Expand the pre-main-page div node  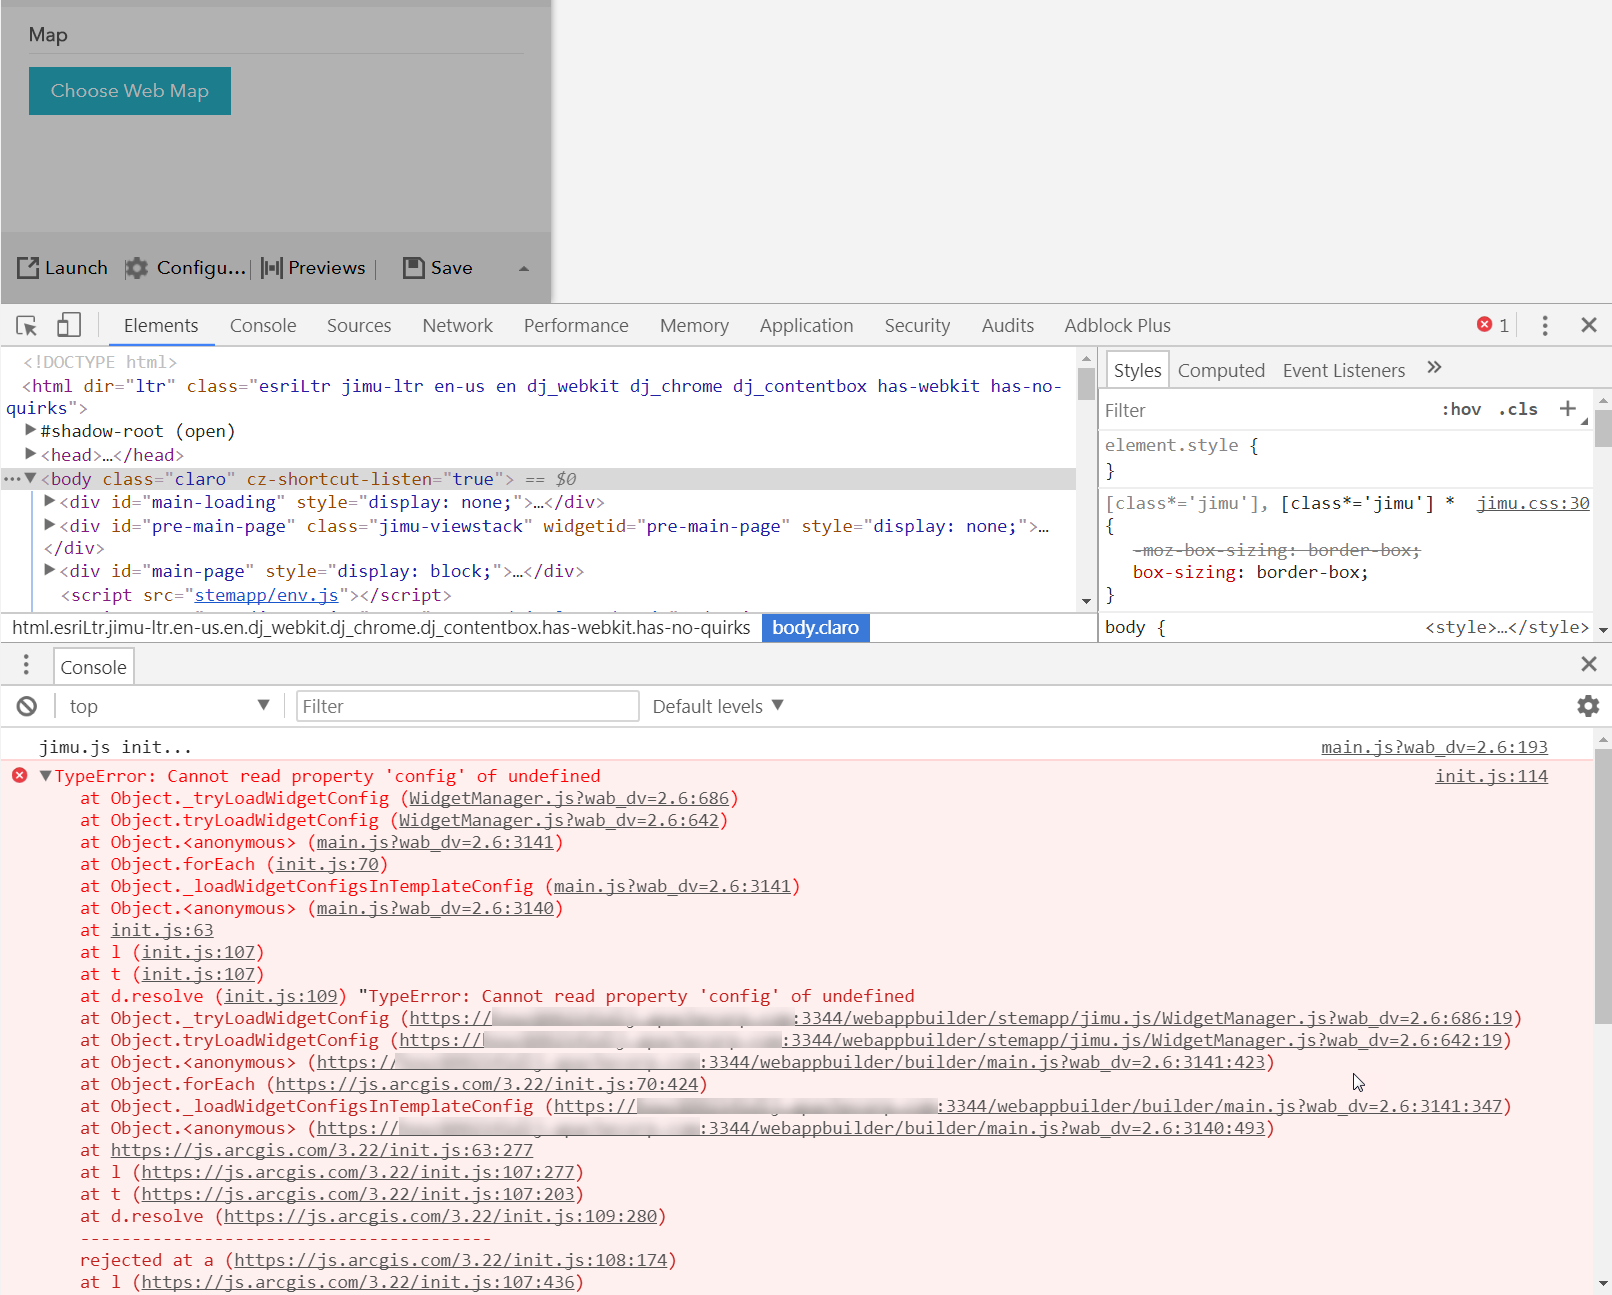pos(50,525)
